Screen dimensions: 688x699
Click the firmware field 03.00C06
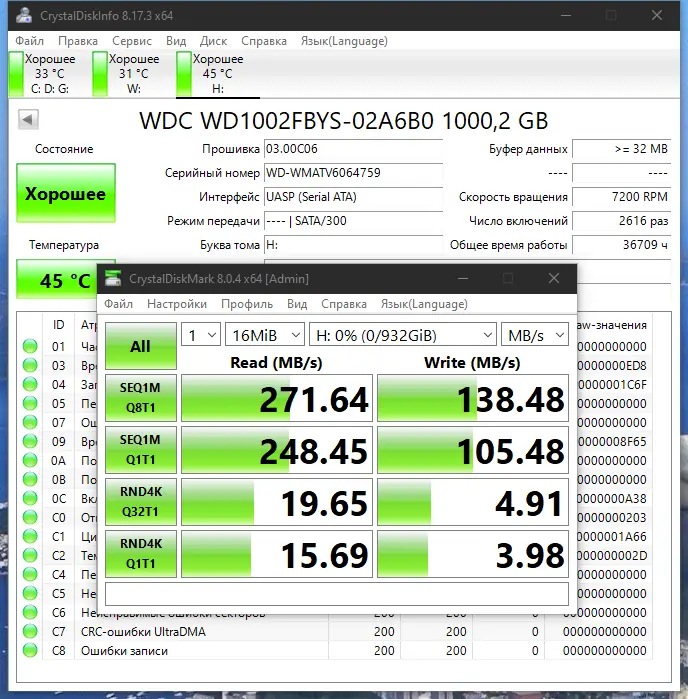353,149
